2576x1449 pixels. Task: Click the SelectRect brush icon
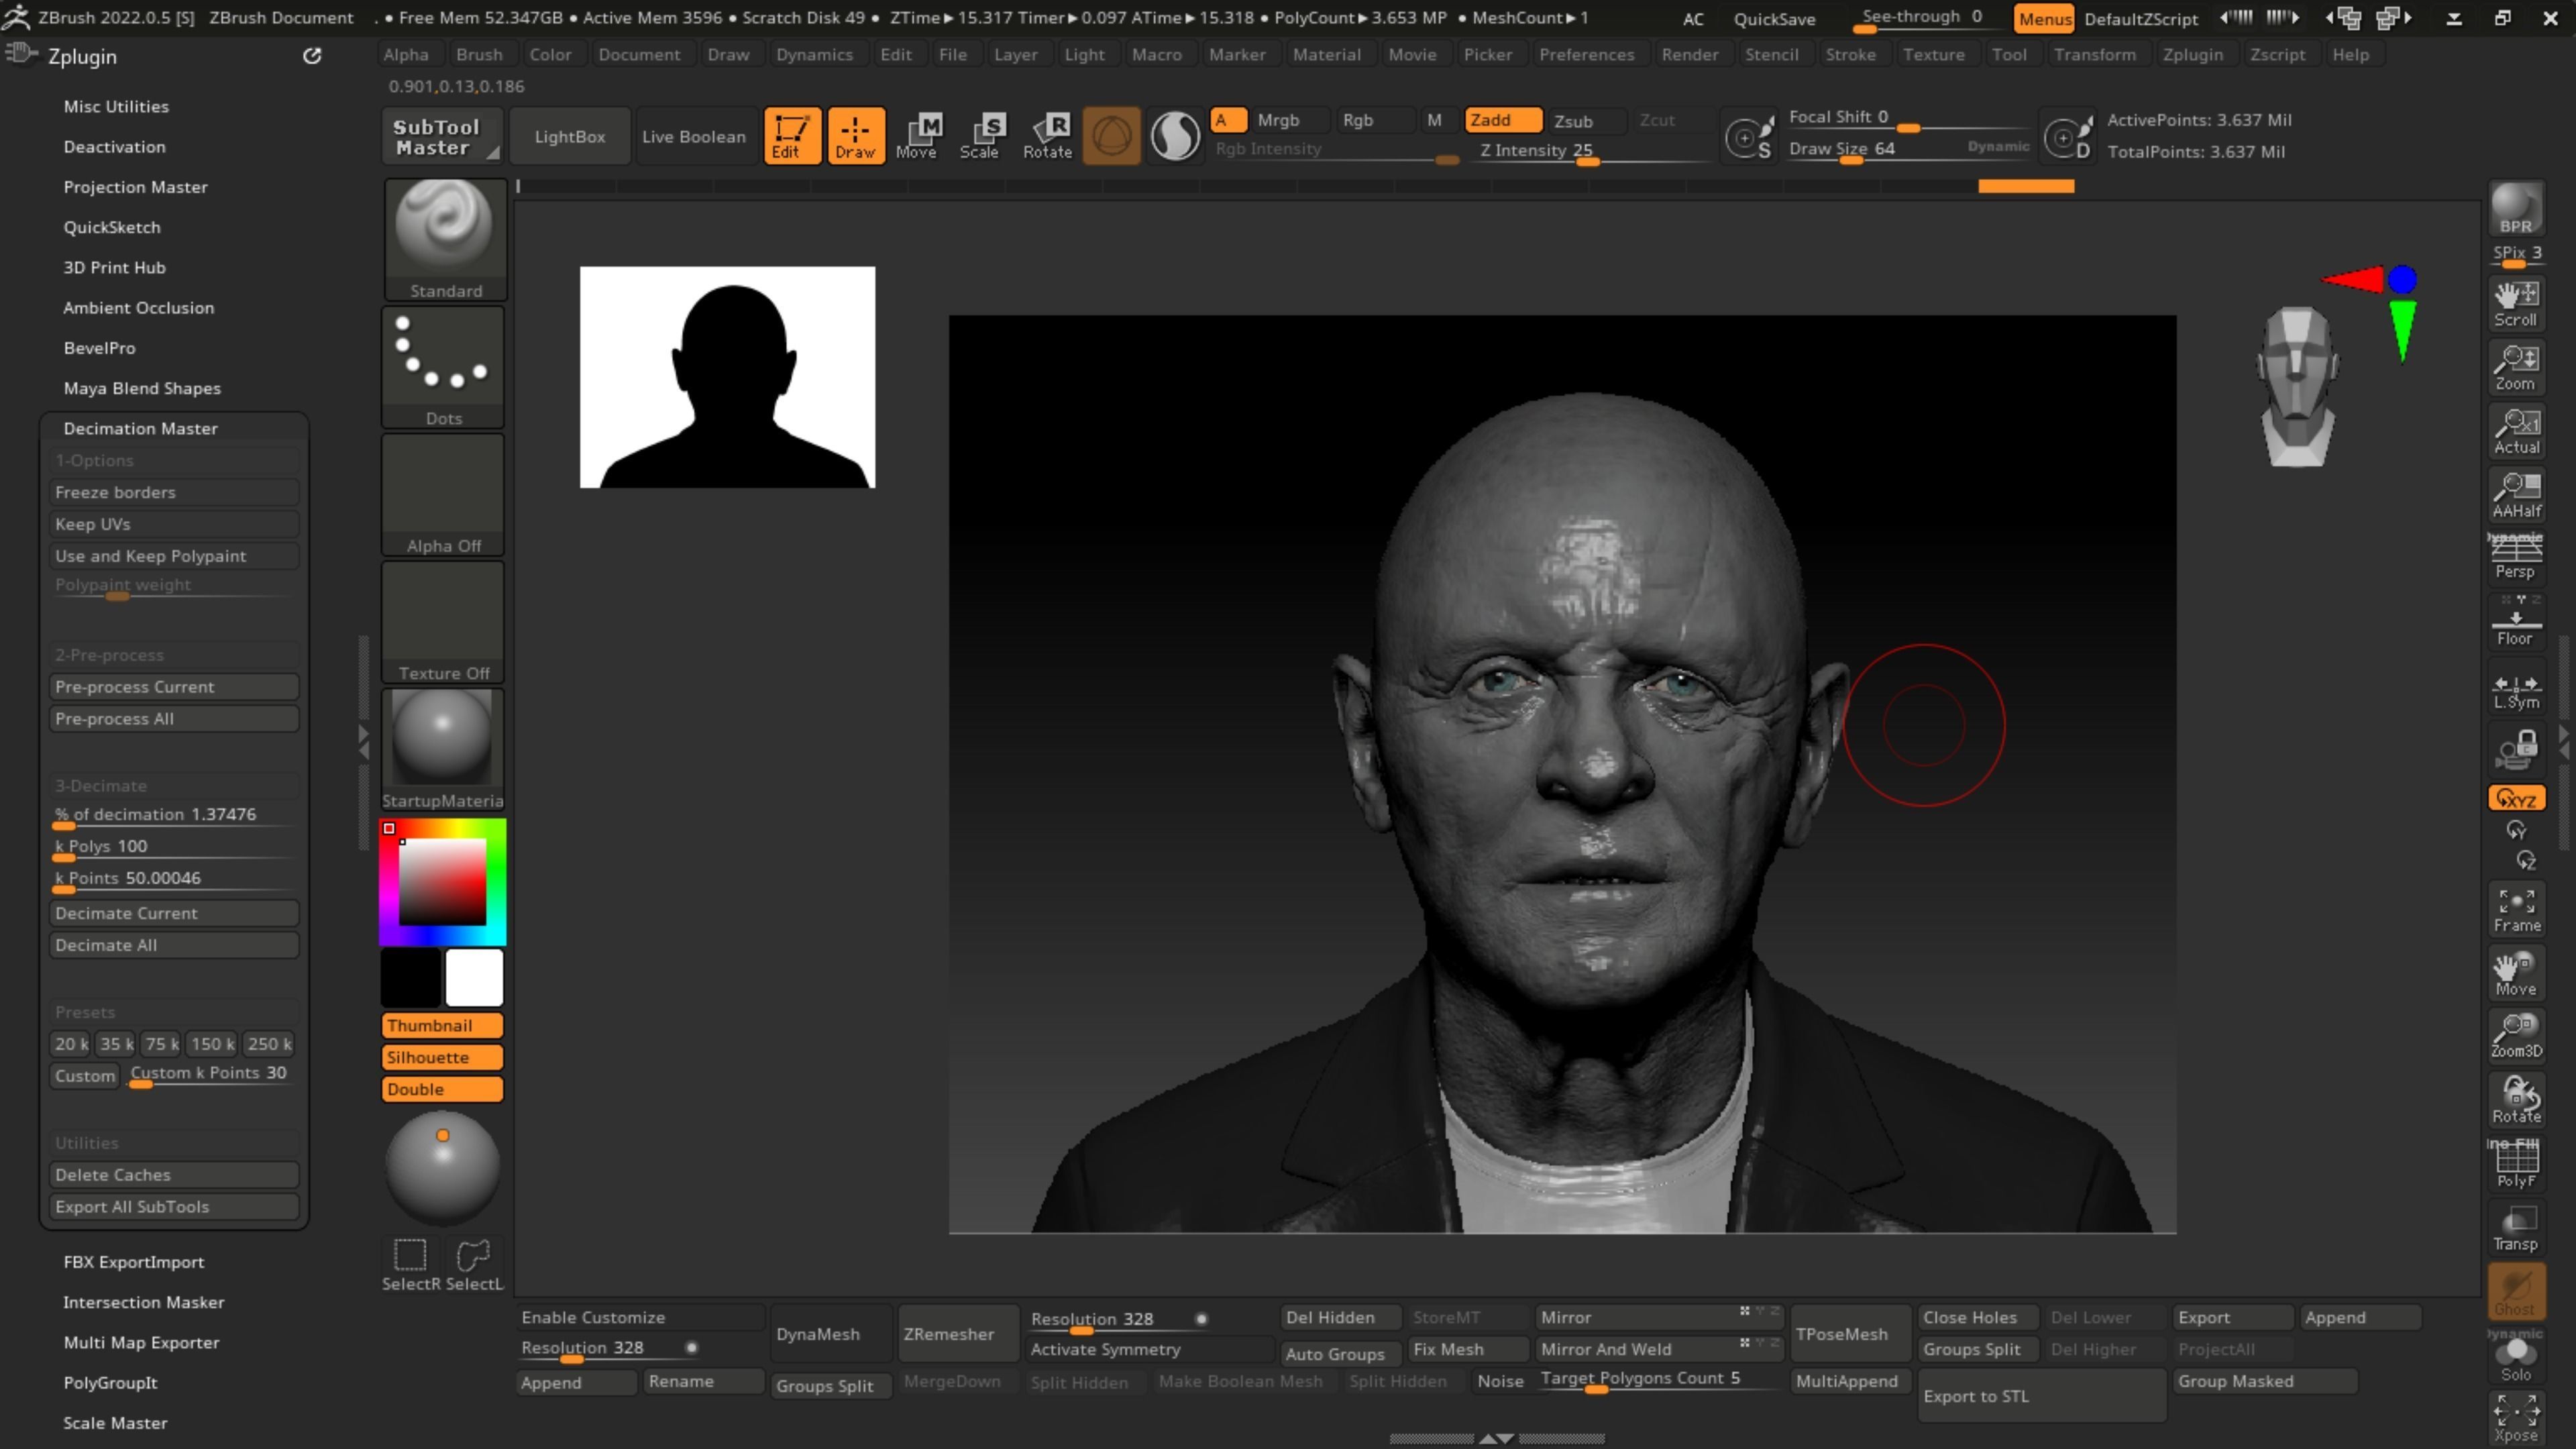pos(411,1264)
